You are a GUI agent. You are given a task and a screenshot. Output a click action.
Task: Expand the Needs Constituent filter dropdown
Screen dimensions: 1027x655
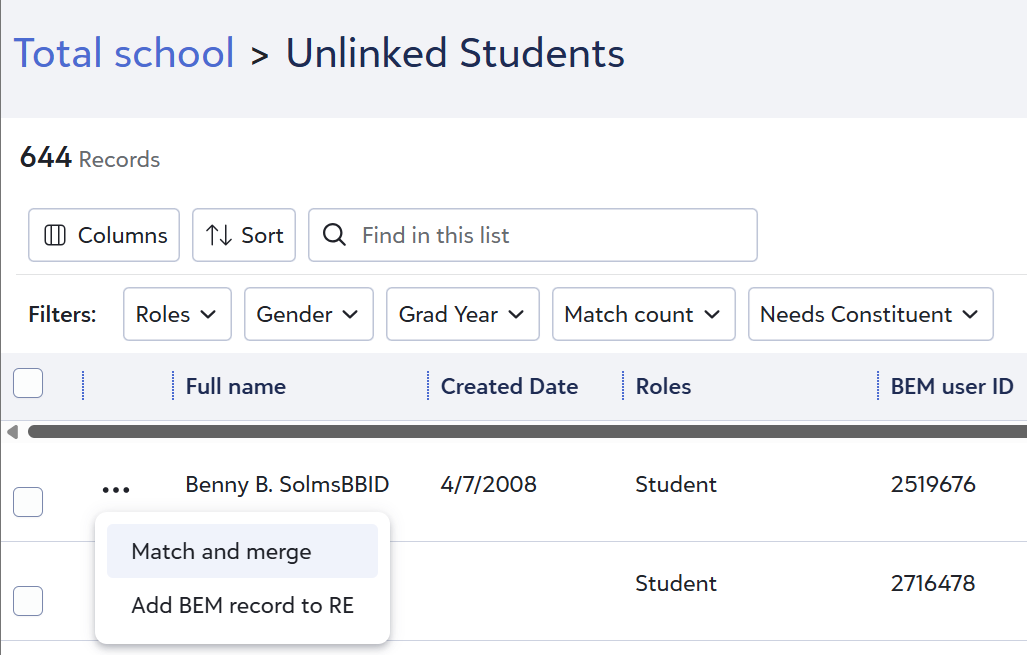[870, 314]
